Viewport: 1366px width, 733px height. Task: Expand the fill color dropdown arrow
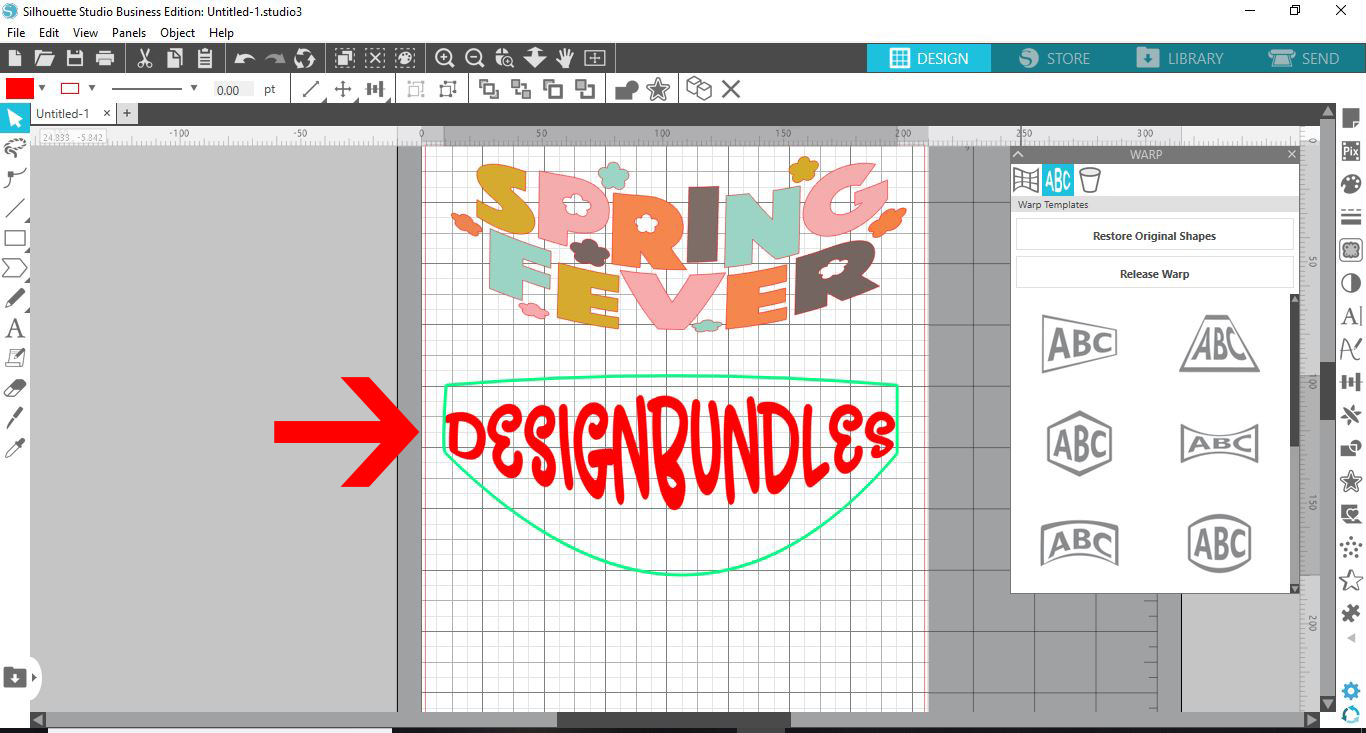coord(42,88)
